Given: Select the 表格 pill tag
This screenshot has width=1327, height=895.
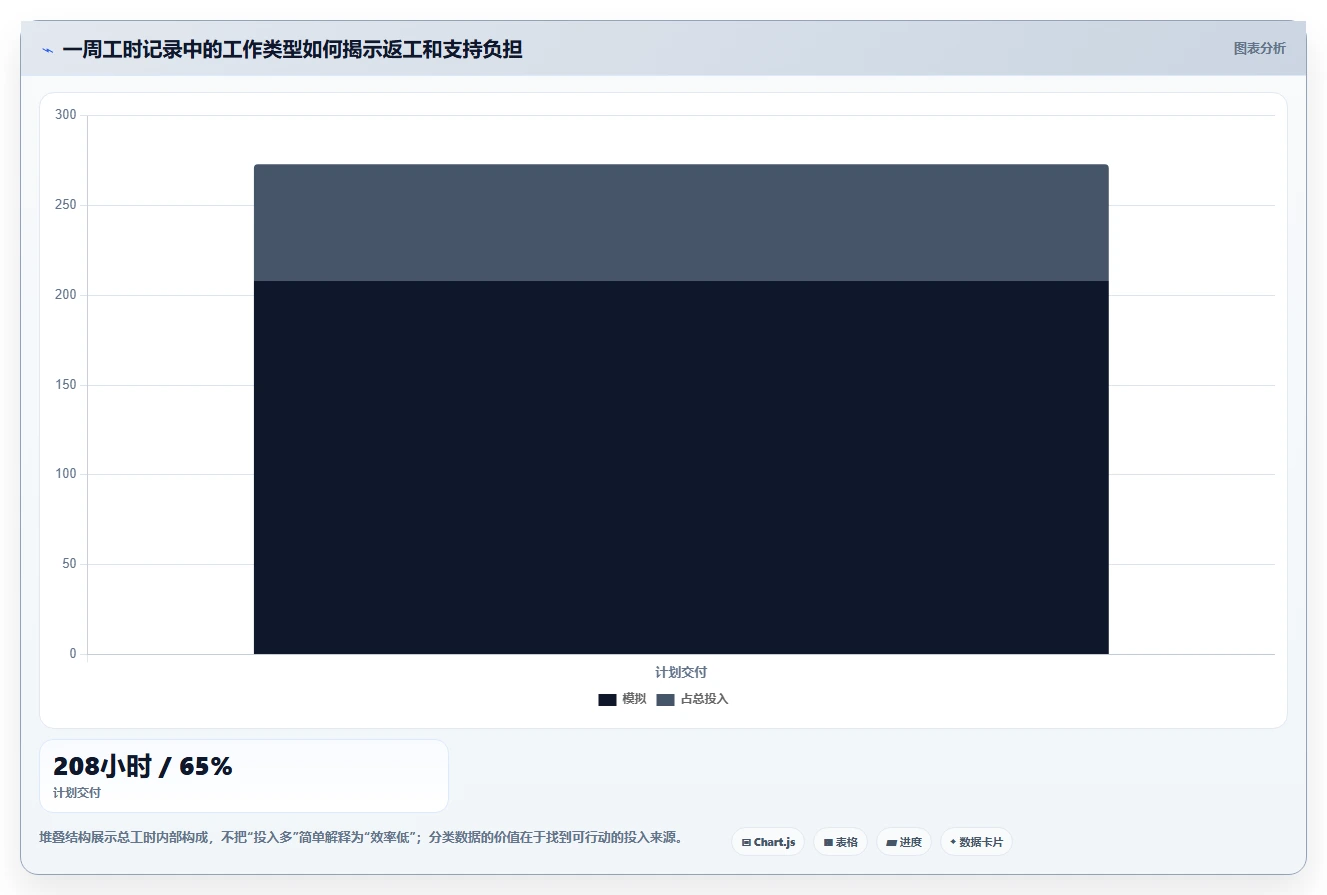Looking at the screenshot, I should pyautogui.click(x=840, y=842).
